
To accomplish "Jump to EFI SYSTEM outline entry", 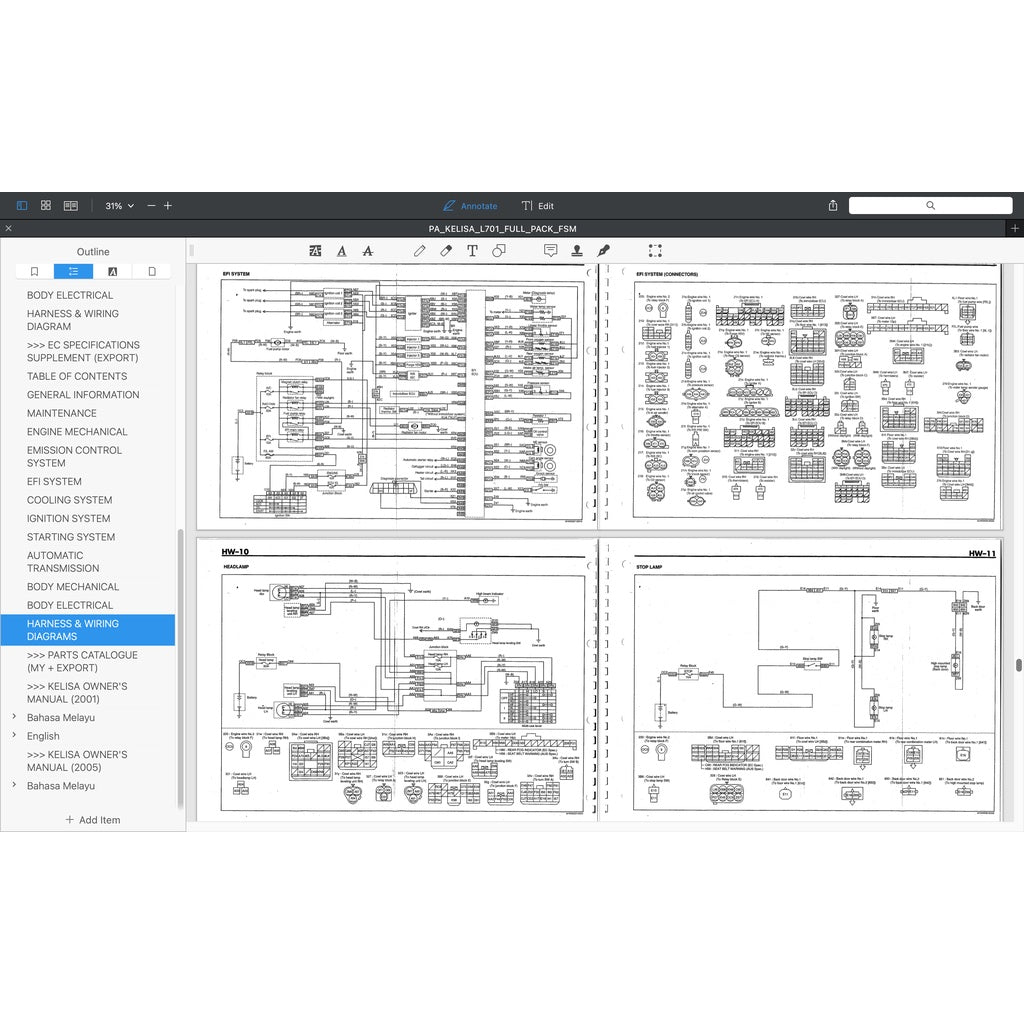I will click(x=54, y=481).
